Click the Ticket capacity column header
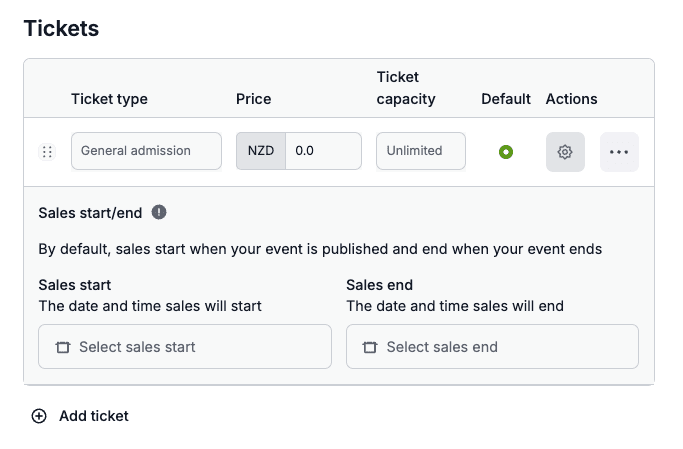This screenshot has height=449, width=683. click(x=406, y=88)
